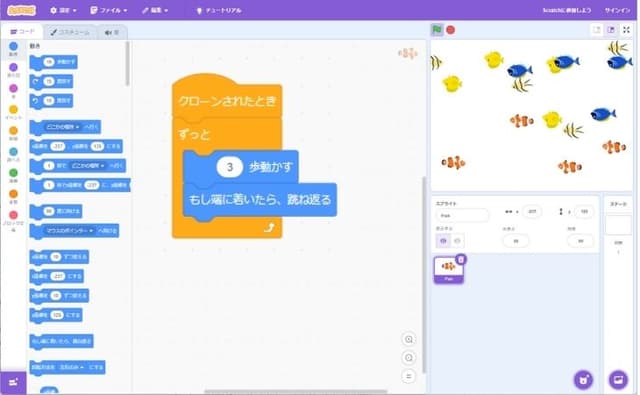
Task: Click the sprite y position field
Action: pos(584,211)
